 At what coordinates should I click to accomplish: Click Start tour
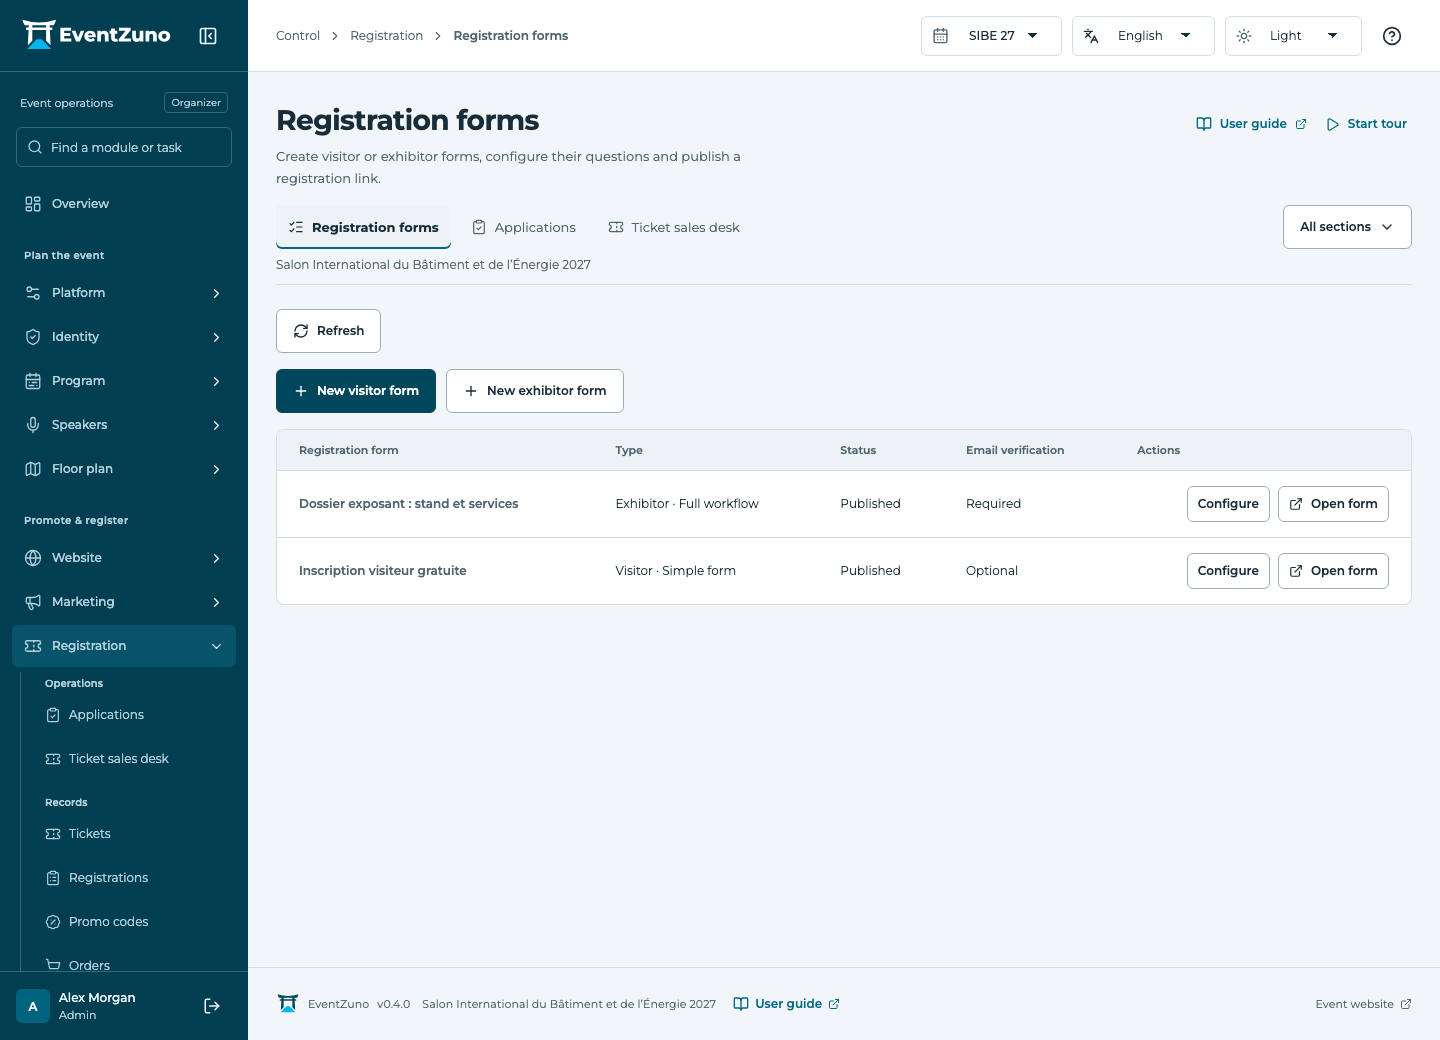(1366, 124)
